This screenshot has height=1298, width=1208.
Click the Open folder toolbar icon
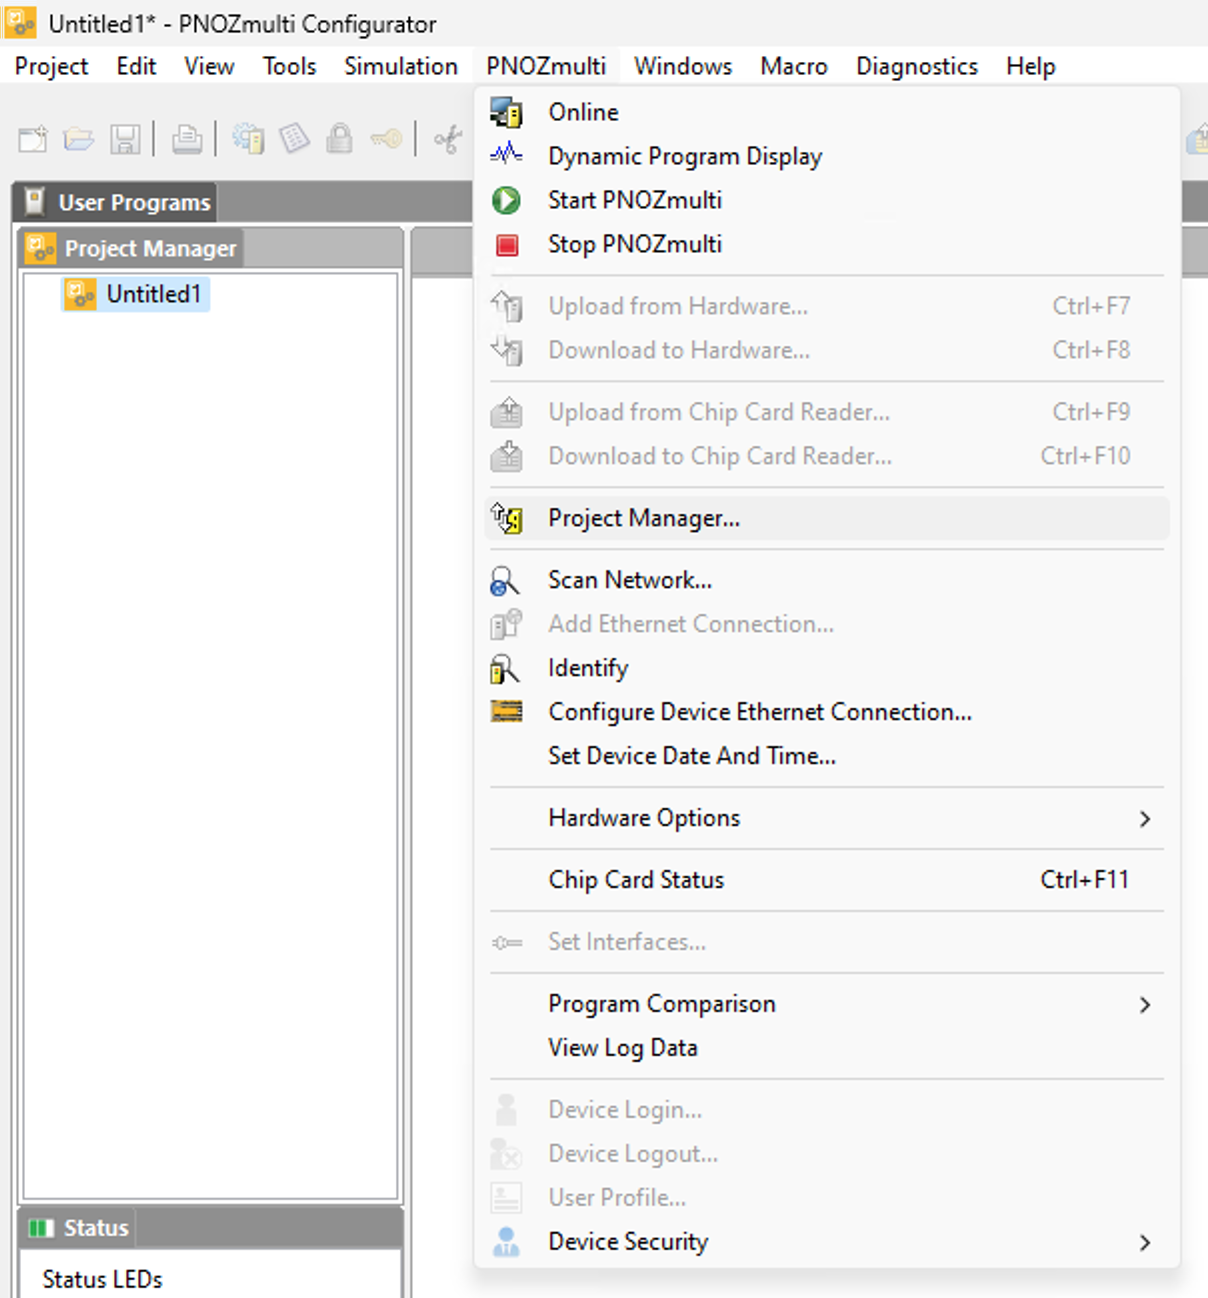pyautogui.click(x=79, y=139)
